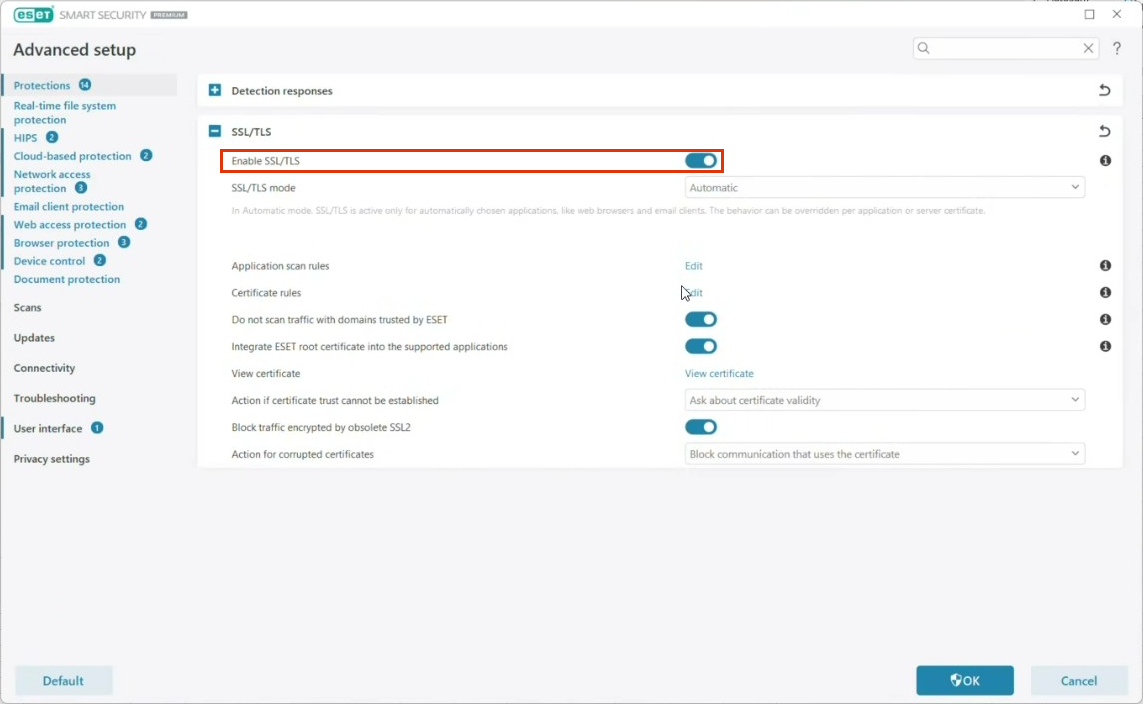Click the Default button
The height and width of the screenshot is (704, 1143).
pyautogui.click(x=63, y=681)
